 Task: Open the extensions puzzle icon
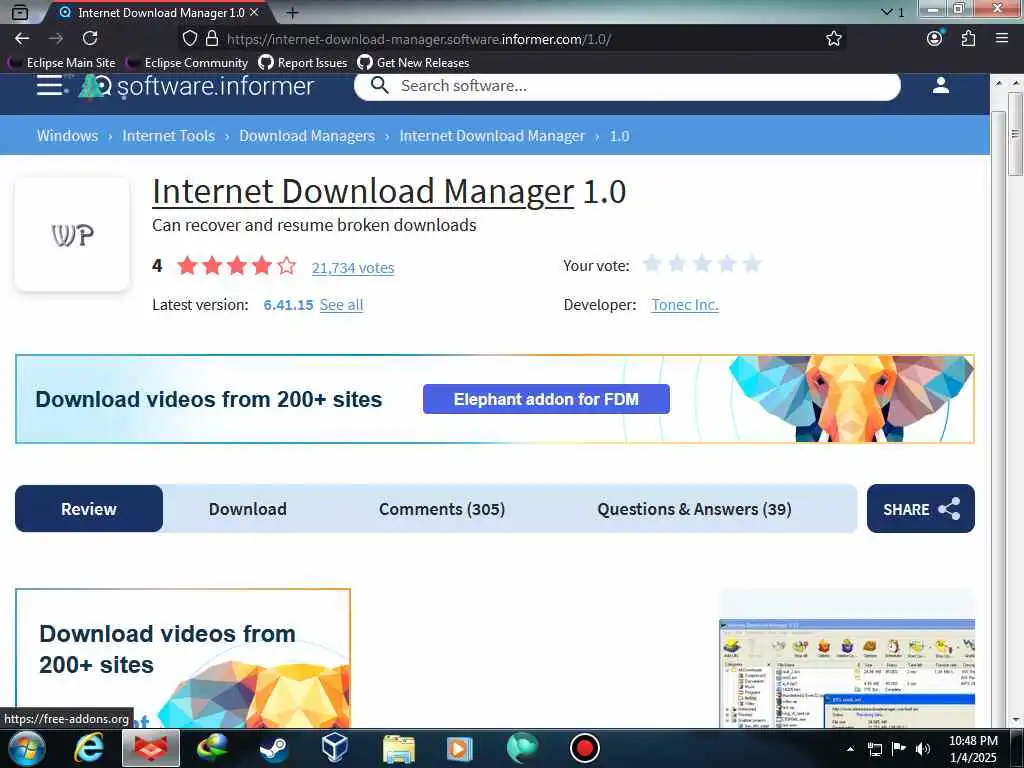968,39
